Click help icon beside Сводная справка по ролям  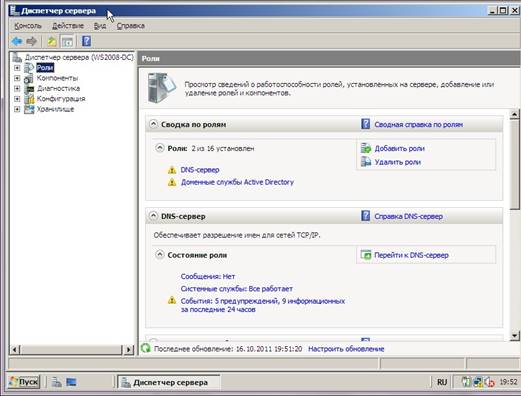[366, 124]
